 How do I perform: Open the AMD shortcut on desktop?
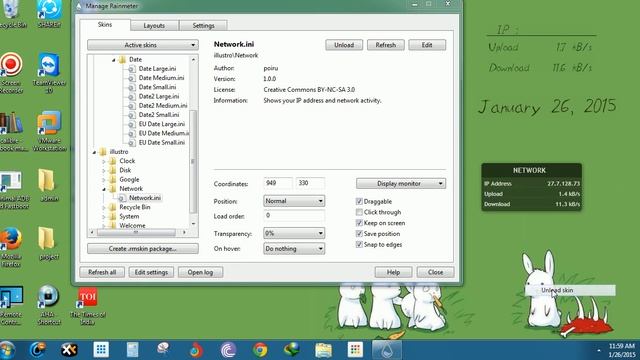click(x=49, y=305)
